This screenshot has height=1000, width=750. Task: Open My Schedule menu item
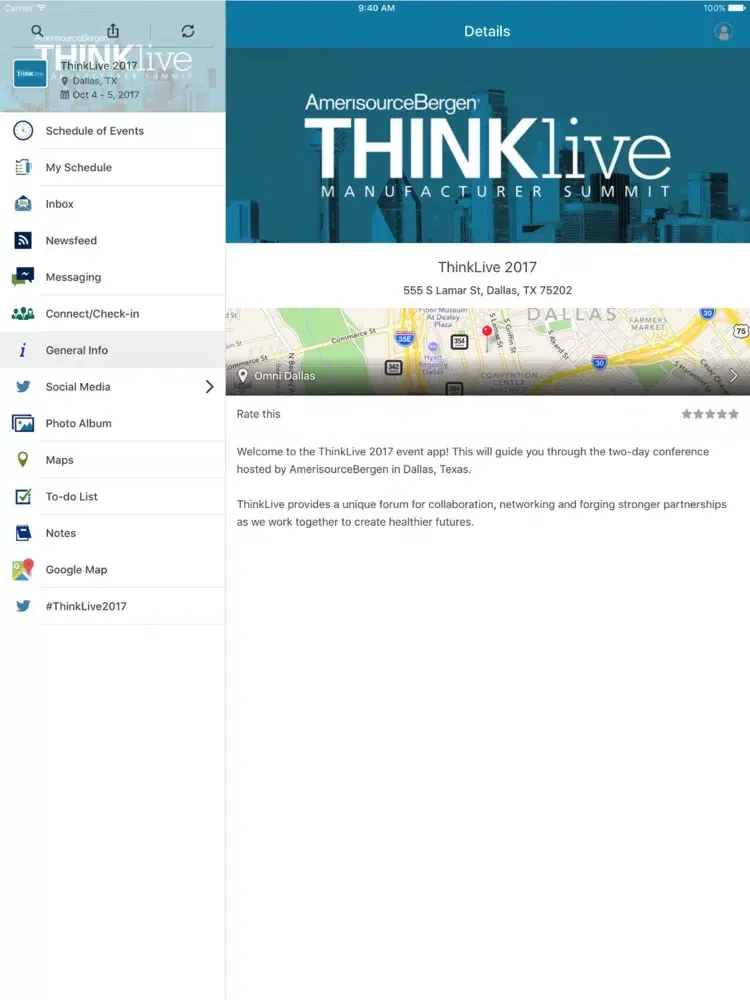click(112, 167)
